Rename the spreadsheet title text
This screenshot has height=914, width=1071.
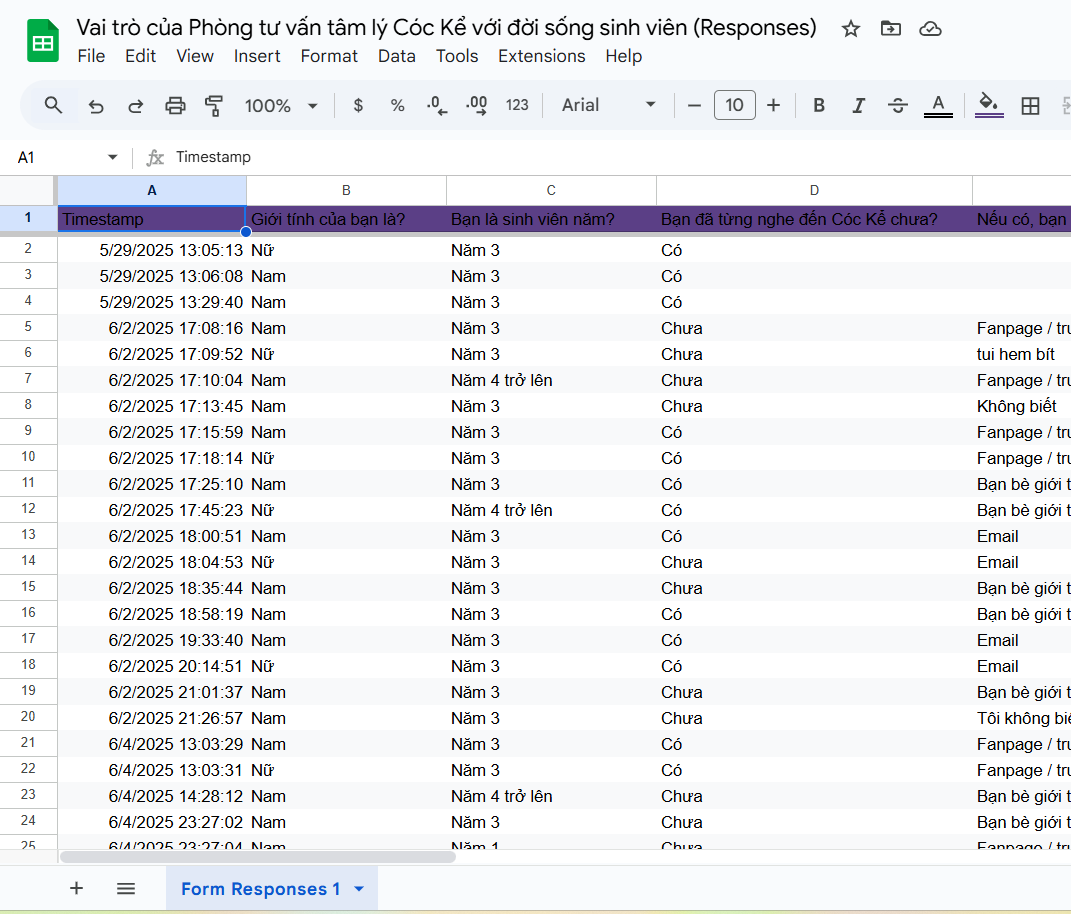click(447, 27)
